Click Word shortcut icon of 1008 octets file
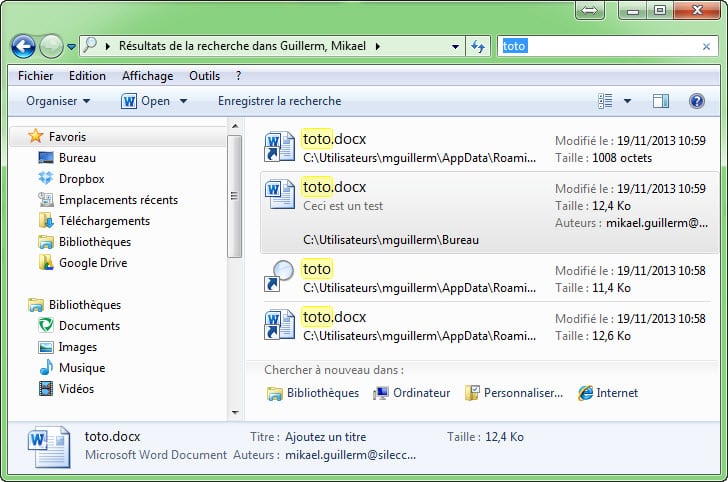This screenshot has height=482, width=728. (x=280, y=146)
